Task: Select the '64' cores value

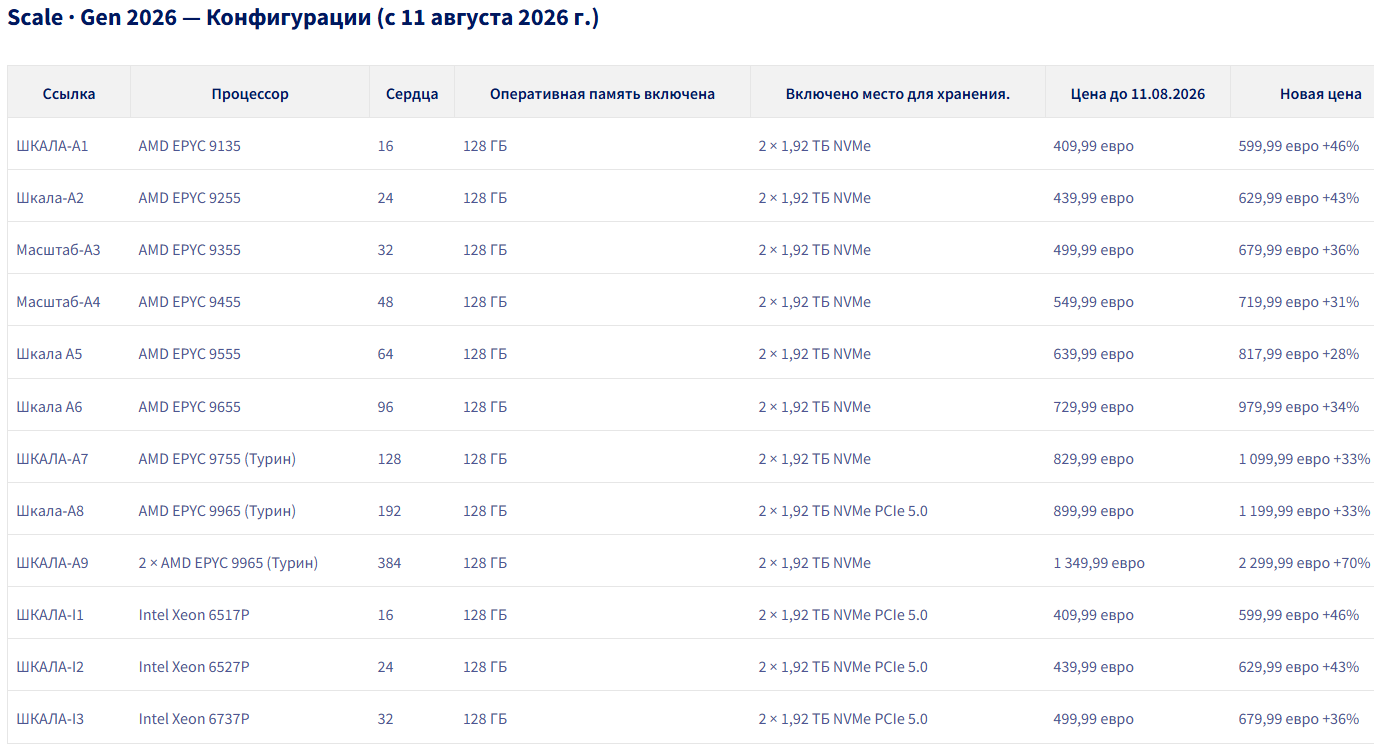Action: pos(386,354)
